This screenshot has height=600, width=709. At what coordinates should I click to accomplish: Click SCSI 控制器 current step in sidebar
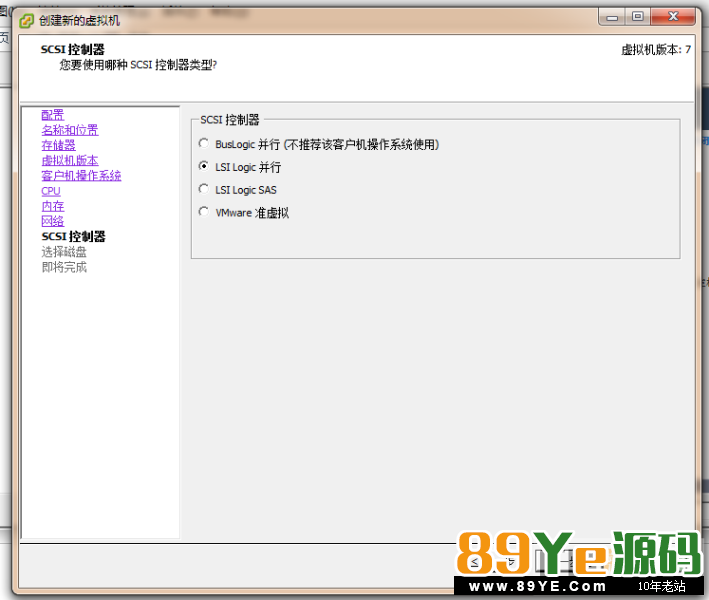click(x=73, y=236)
